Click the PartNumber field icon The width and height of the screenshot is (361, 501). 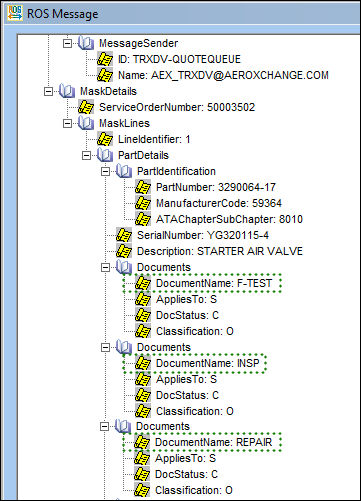[143, 187]
